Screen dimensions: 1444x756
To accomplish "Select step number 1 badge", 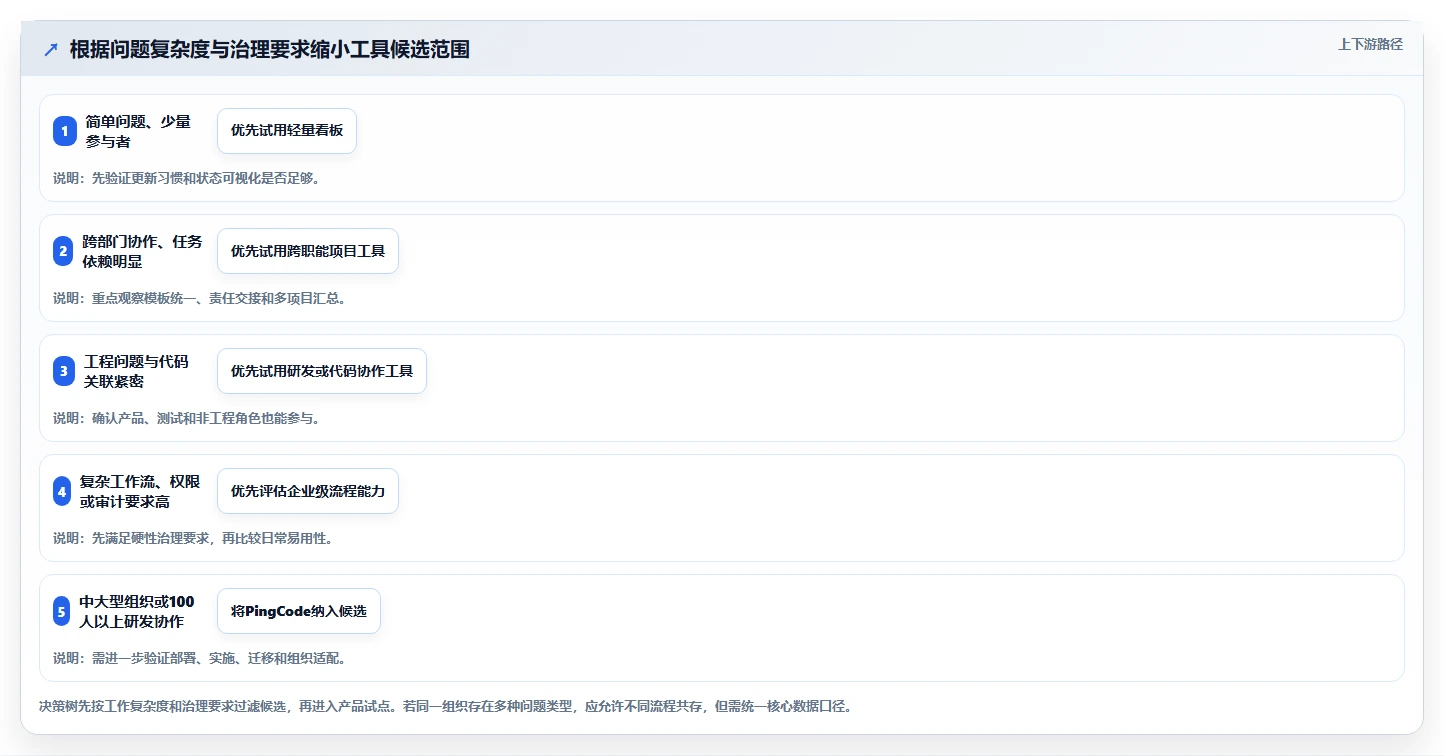I will [65, 131].
